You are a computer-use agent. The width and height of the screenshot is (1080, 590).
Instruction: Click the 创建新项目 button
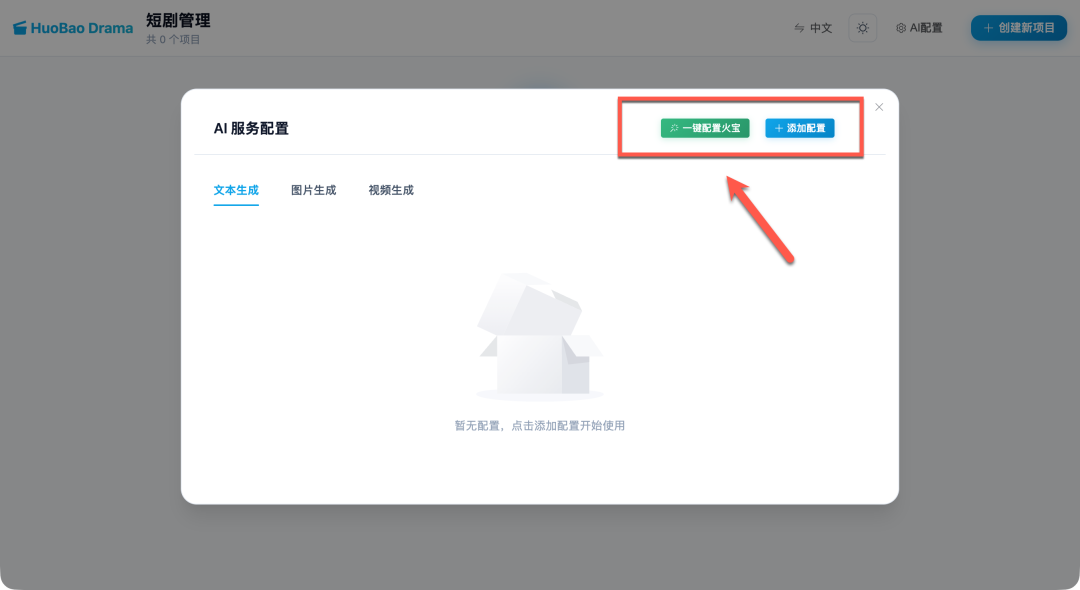[1018, 28]
